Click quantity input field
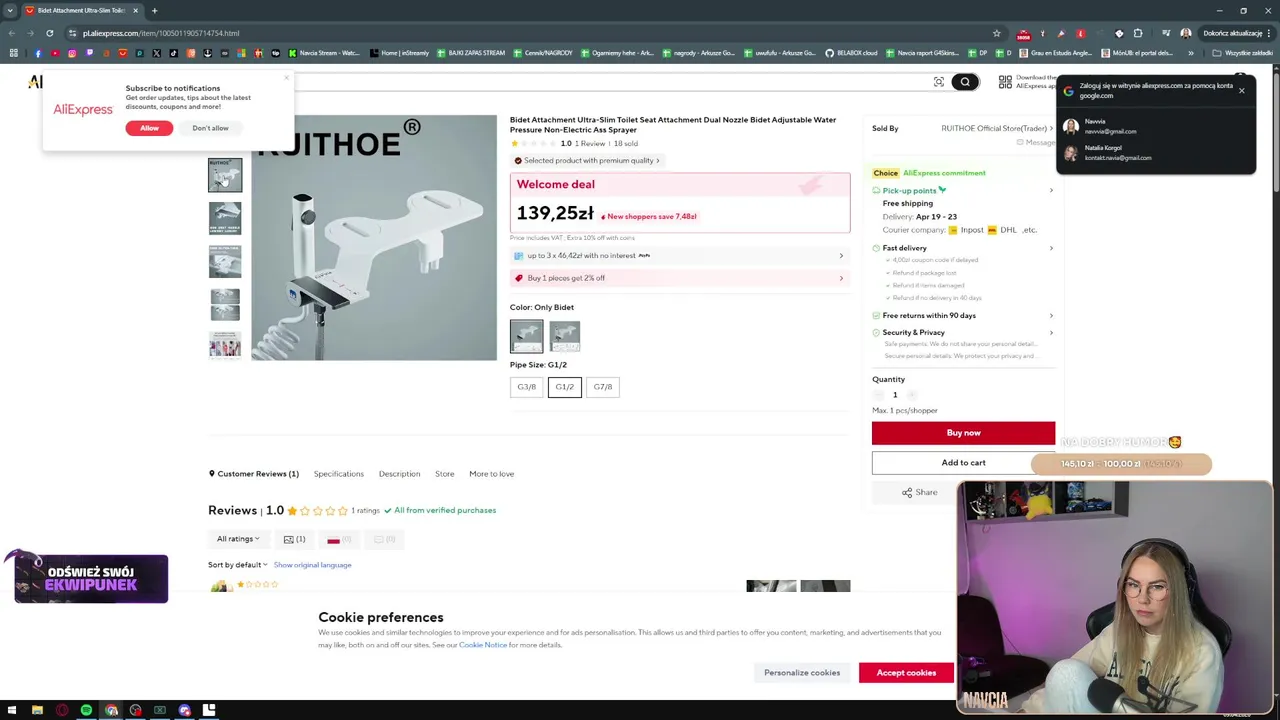This screenshot has width=1280, height=720. pyautogui.click(x=895, y=395)
